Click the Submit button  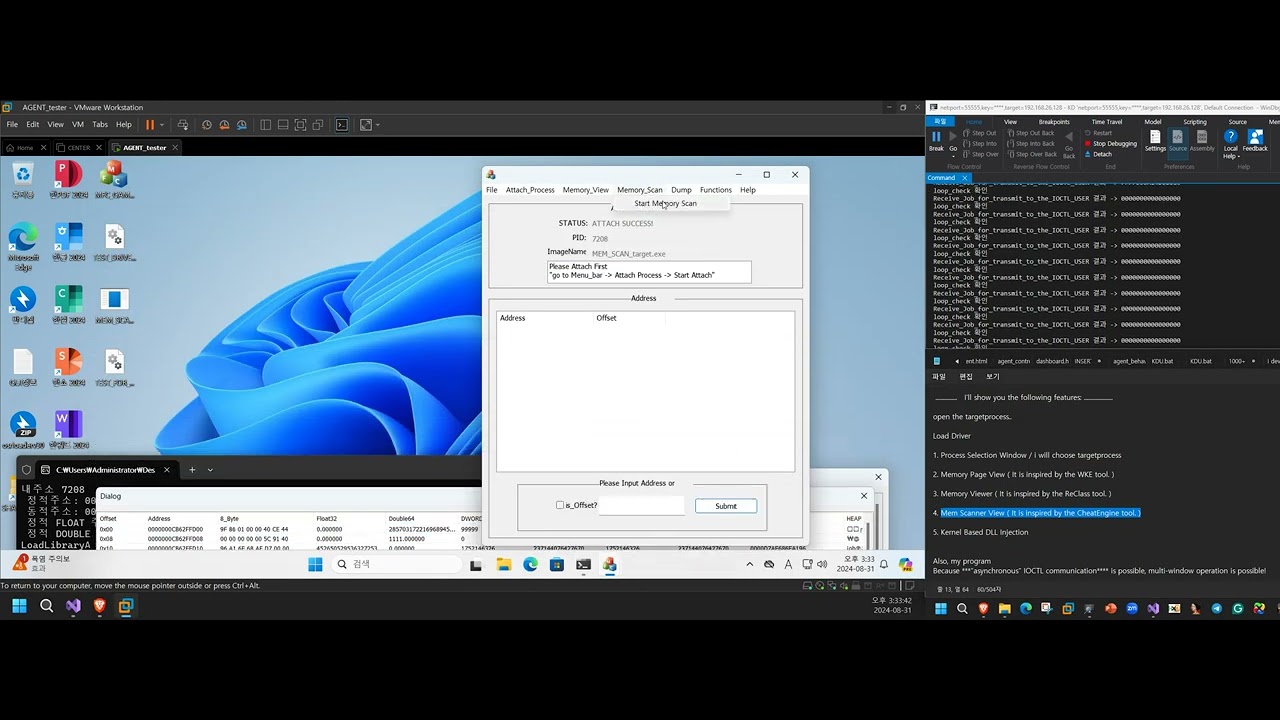pos(726,506)
